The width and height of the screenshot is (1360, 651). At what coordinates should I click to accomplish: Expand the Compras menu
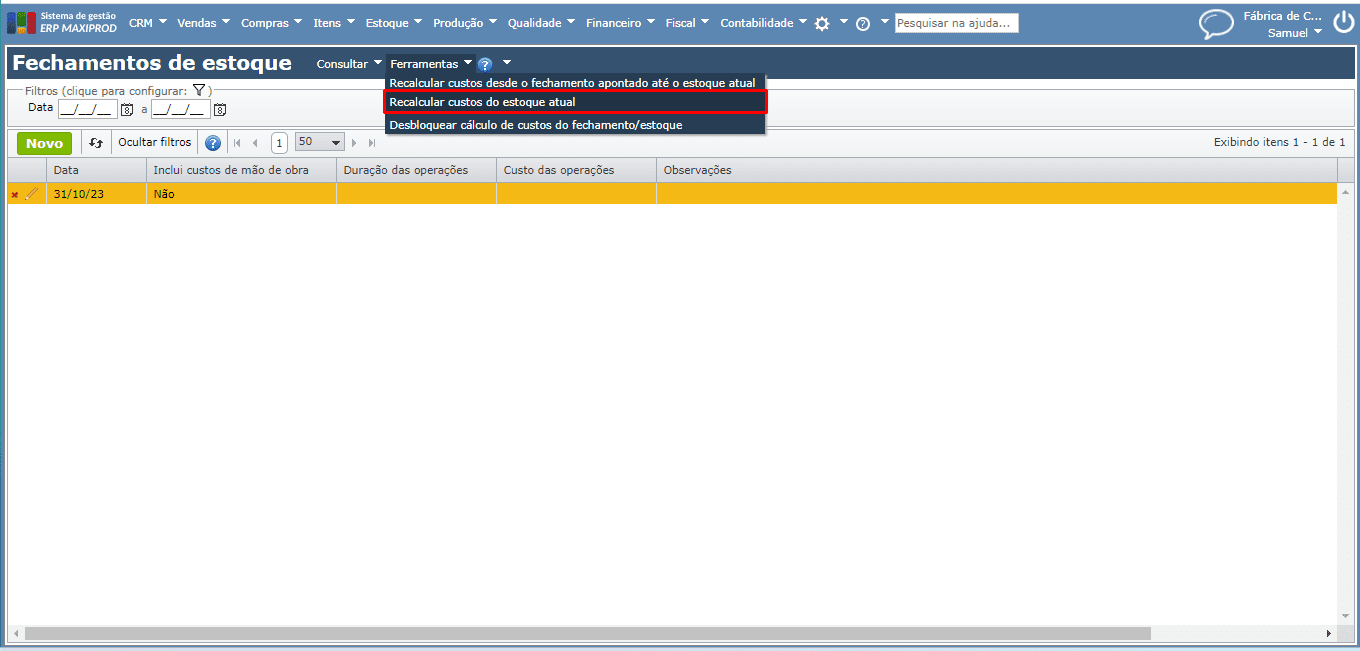272,23
